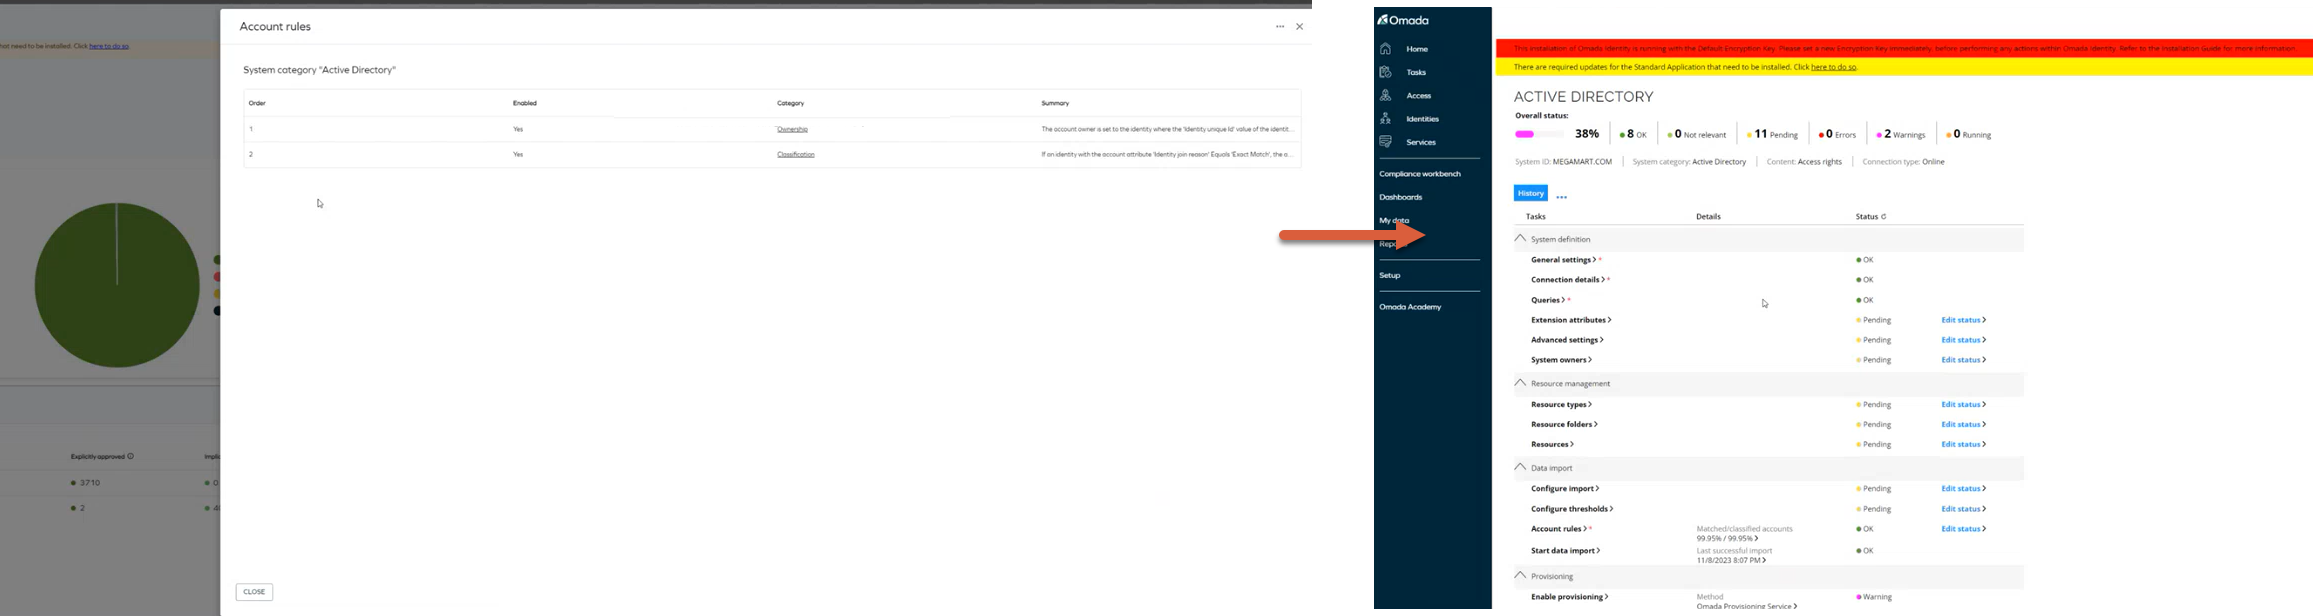Click the info icon beside Explicitly approved
This screenshot has width=2313, height=616.
pyautogui.click(x=131, y=456)
